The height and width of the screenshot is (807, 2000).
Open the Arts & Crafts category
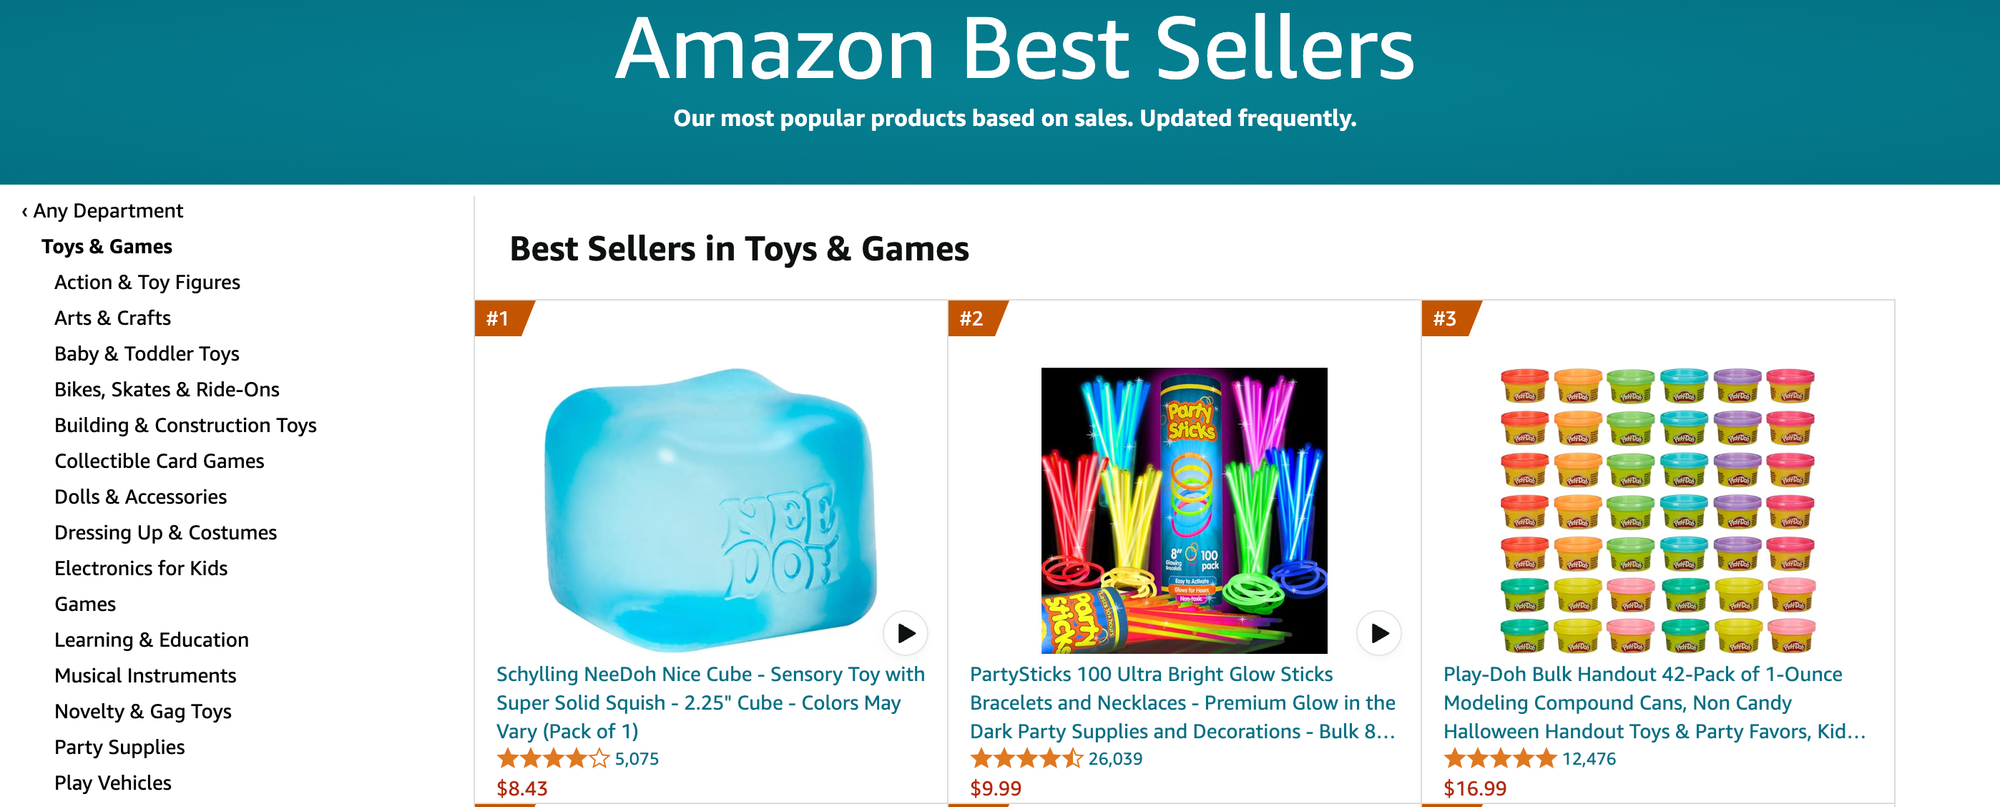[112, 317]
